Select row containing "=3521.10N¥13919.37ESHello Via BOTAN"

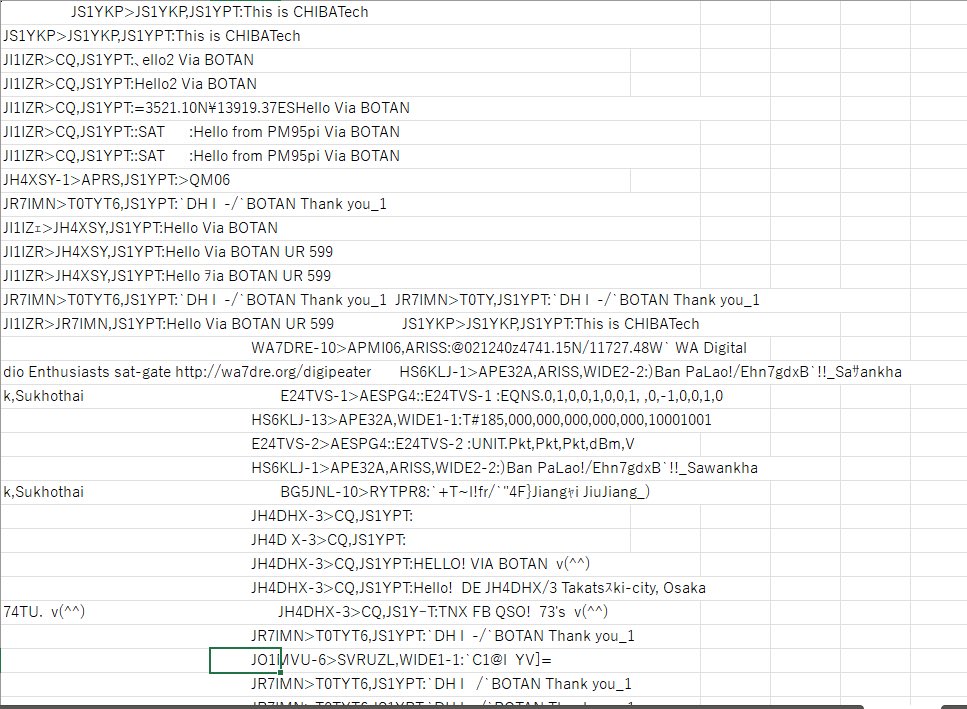point(206,108)
